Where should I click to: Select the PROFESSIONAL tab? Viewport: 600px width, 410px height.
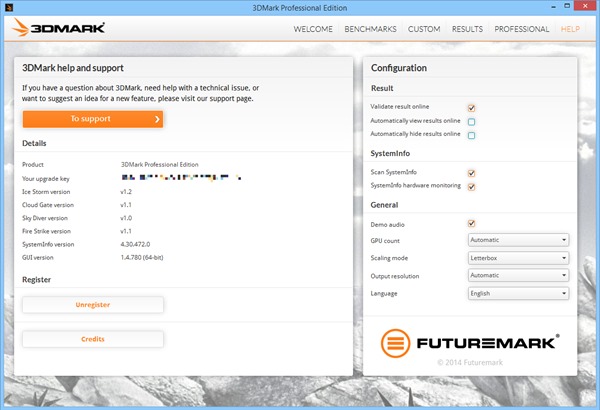coord(522,29)
